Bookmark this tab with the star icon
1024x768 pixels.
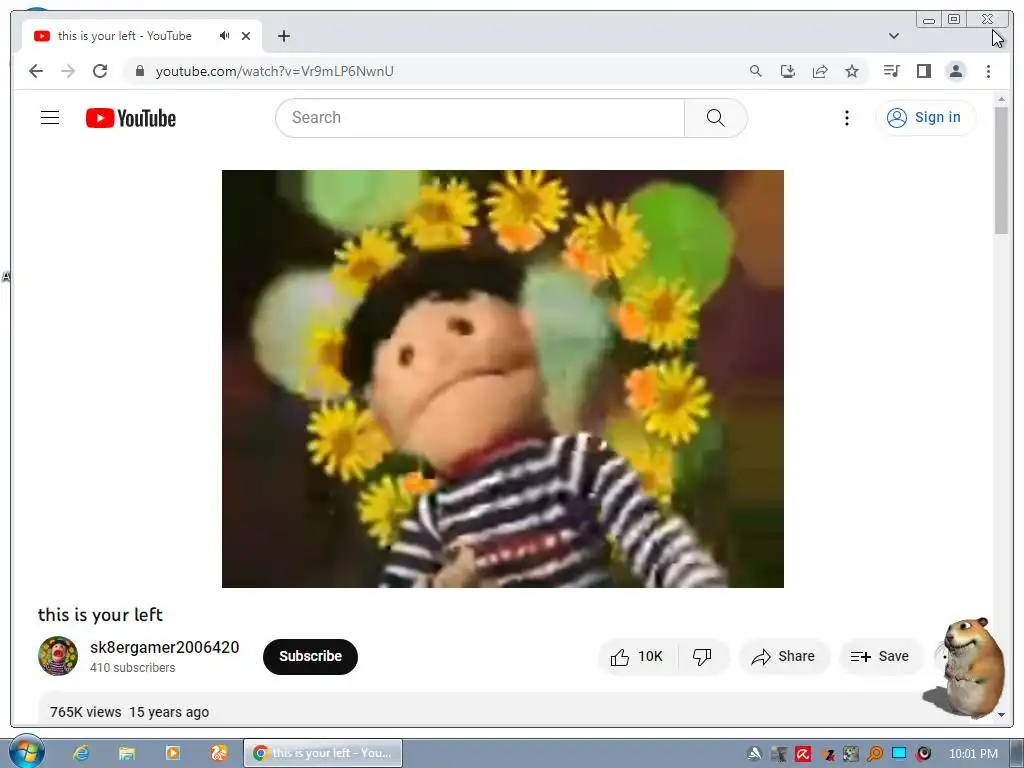point(852,71)
